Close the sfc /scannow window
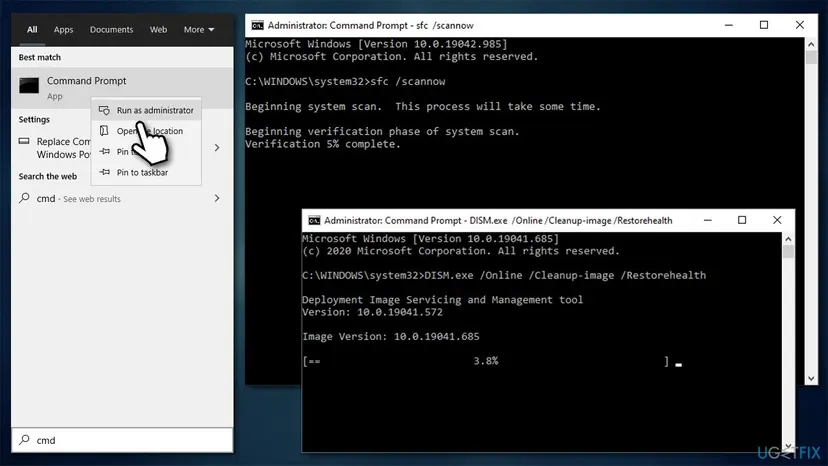 (799, 25)
